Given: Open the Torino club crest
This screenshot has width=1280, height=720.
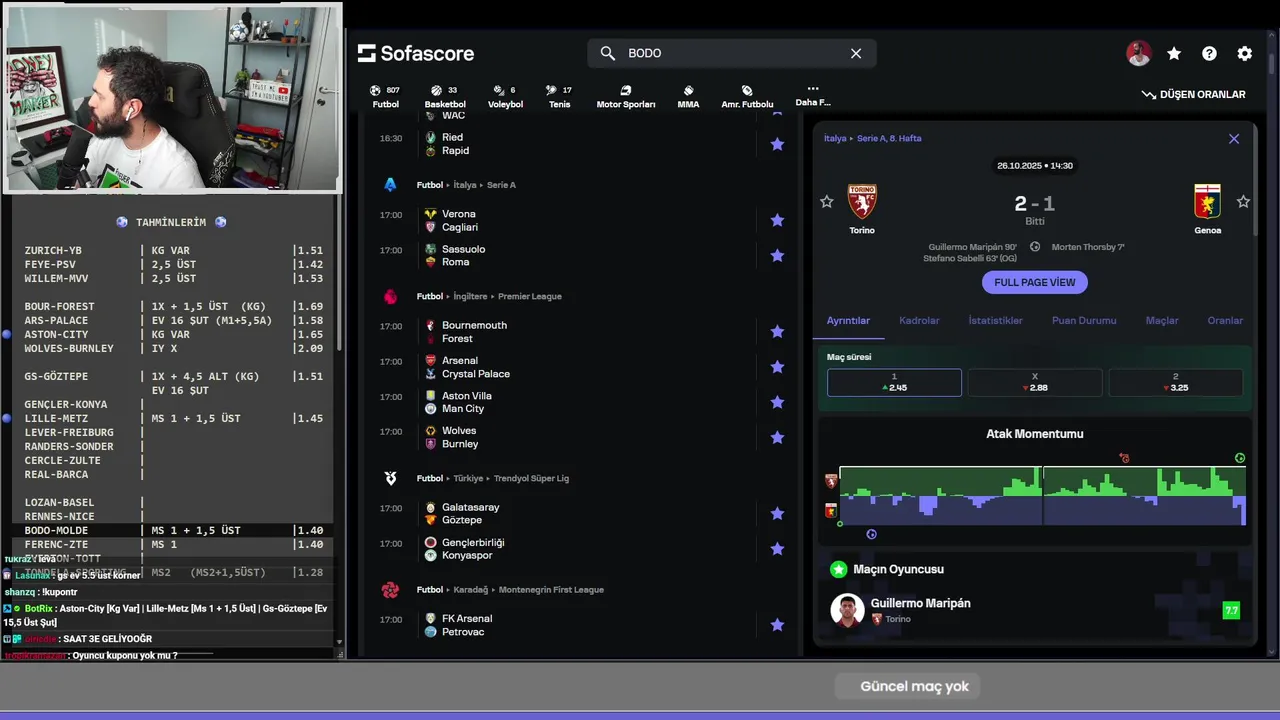Looking at the screenshot, I should (x=862, y=202).
